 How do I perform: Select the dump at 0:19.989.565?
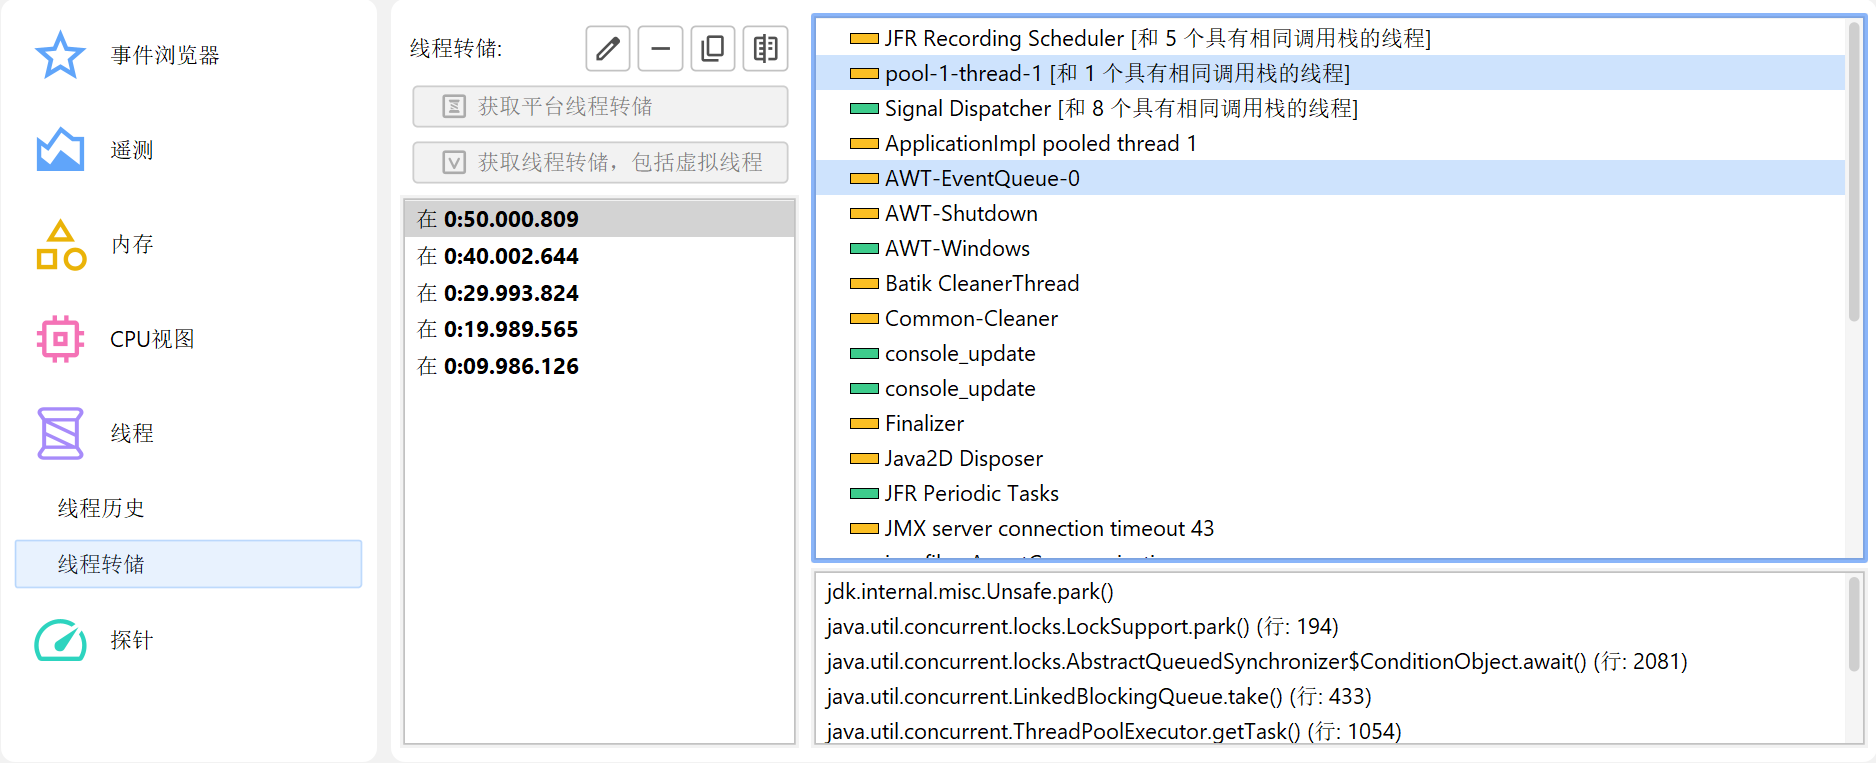tap(599, 329)
